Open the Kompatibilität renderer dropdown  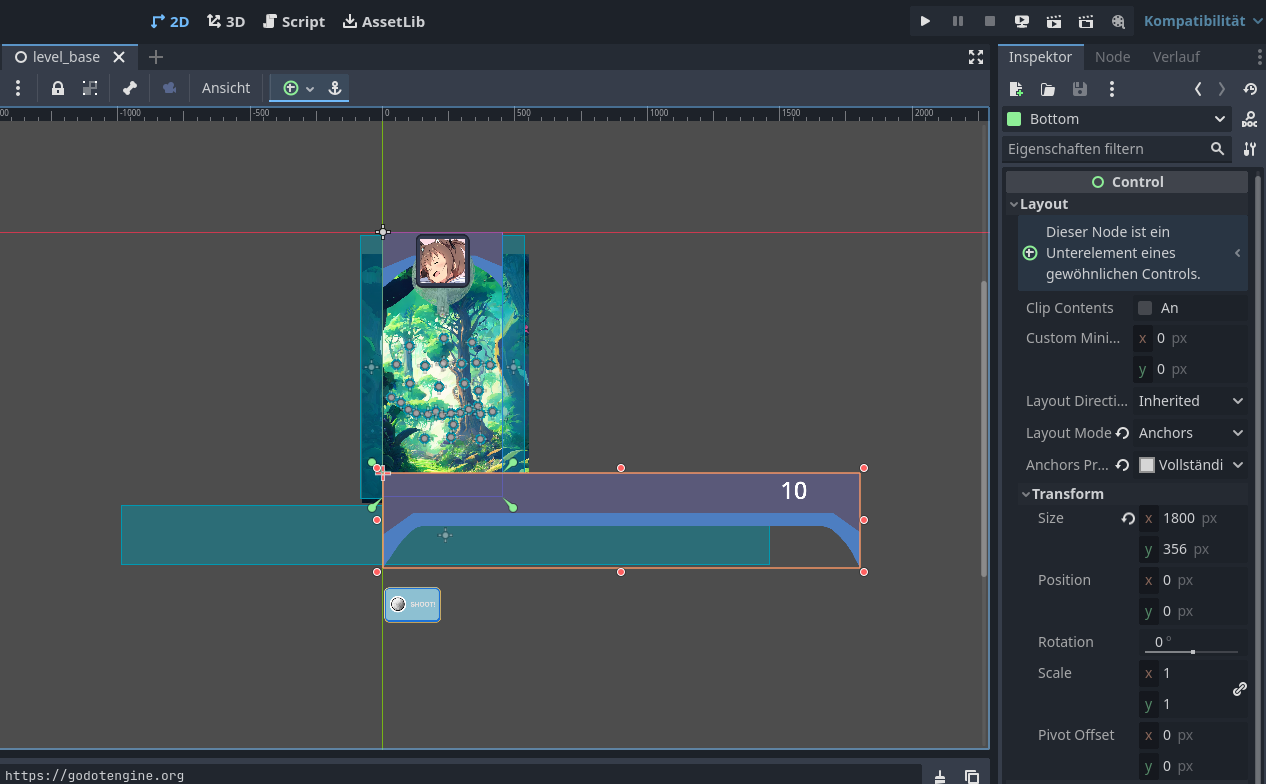[x=1203, y=21]
